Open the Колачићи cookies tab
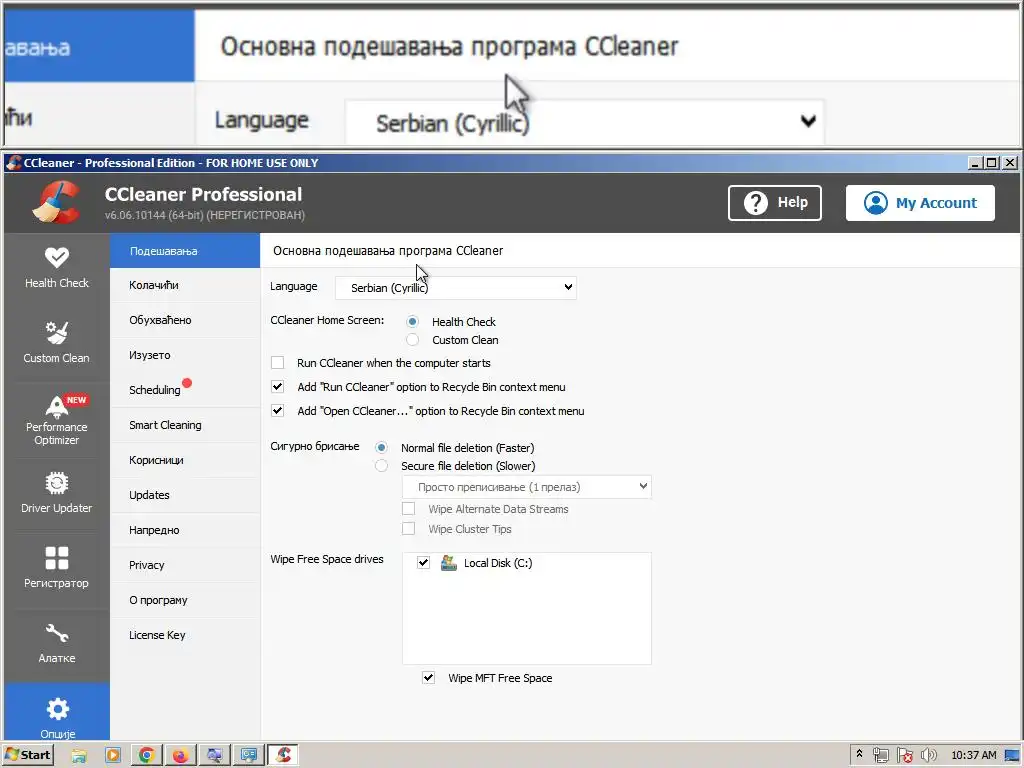The width and height of the screenshot is (1024, 768). point(185,285)
